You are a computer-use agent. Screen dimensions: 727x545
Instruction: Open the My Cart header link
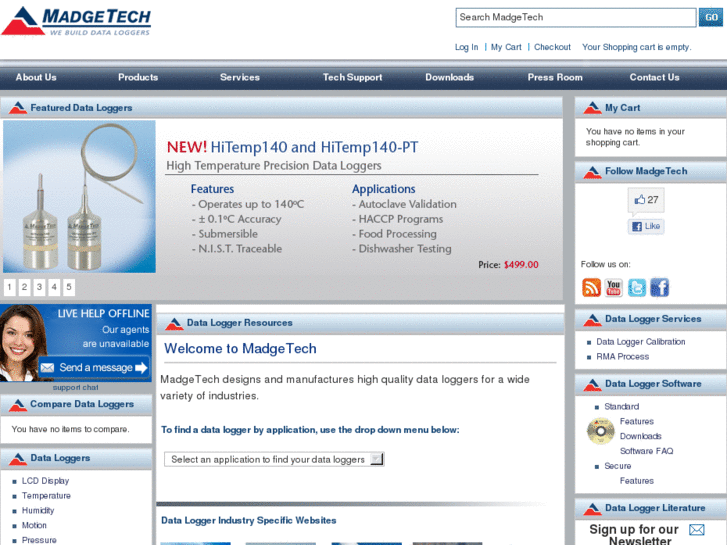click(506, 47)
